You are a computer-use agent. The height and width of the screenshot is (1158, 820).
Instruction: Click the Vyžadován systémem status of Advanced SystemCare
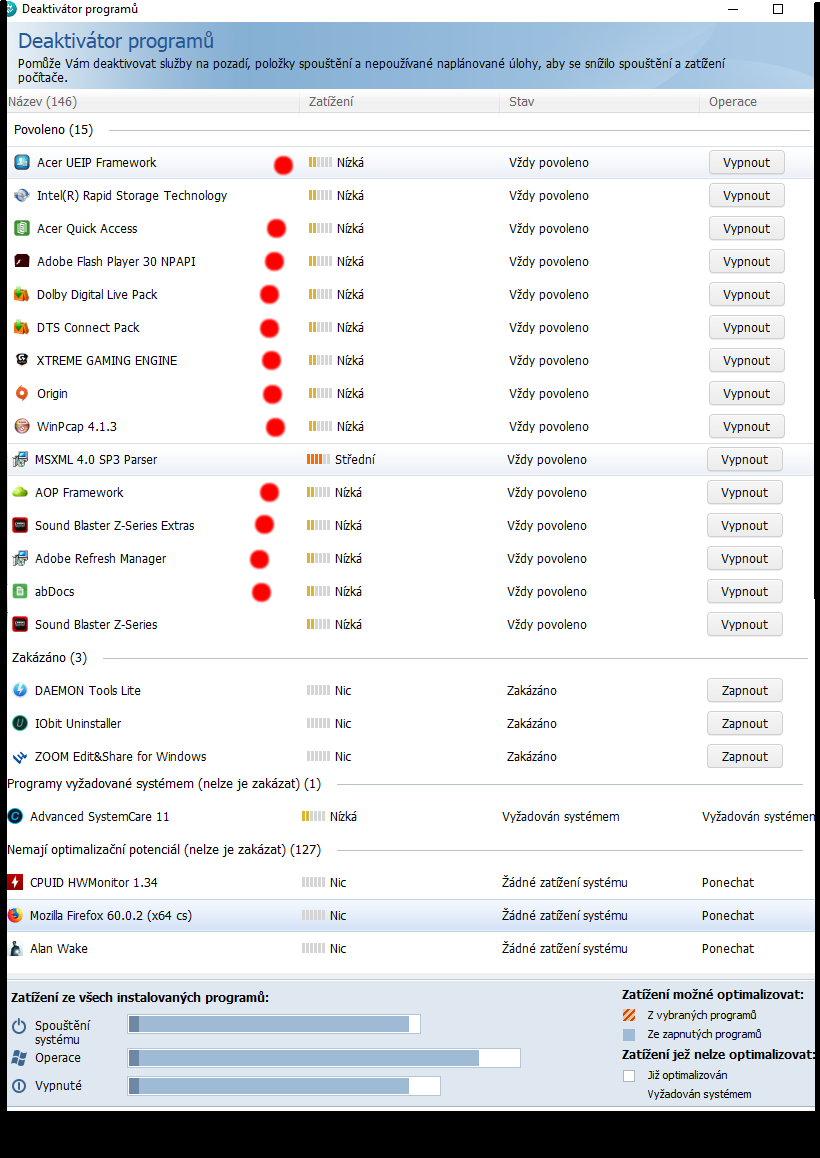coord(561,817)
